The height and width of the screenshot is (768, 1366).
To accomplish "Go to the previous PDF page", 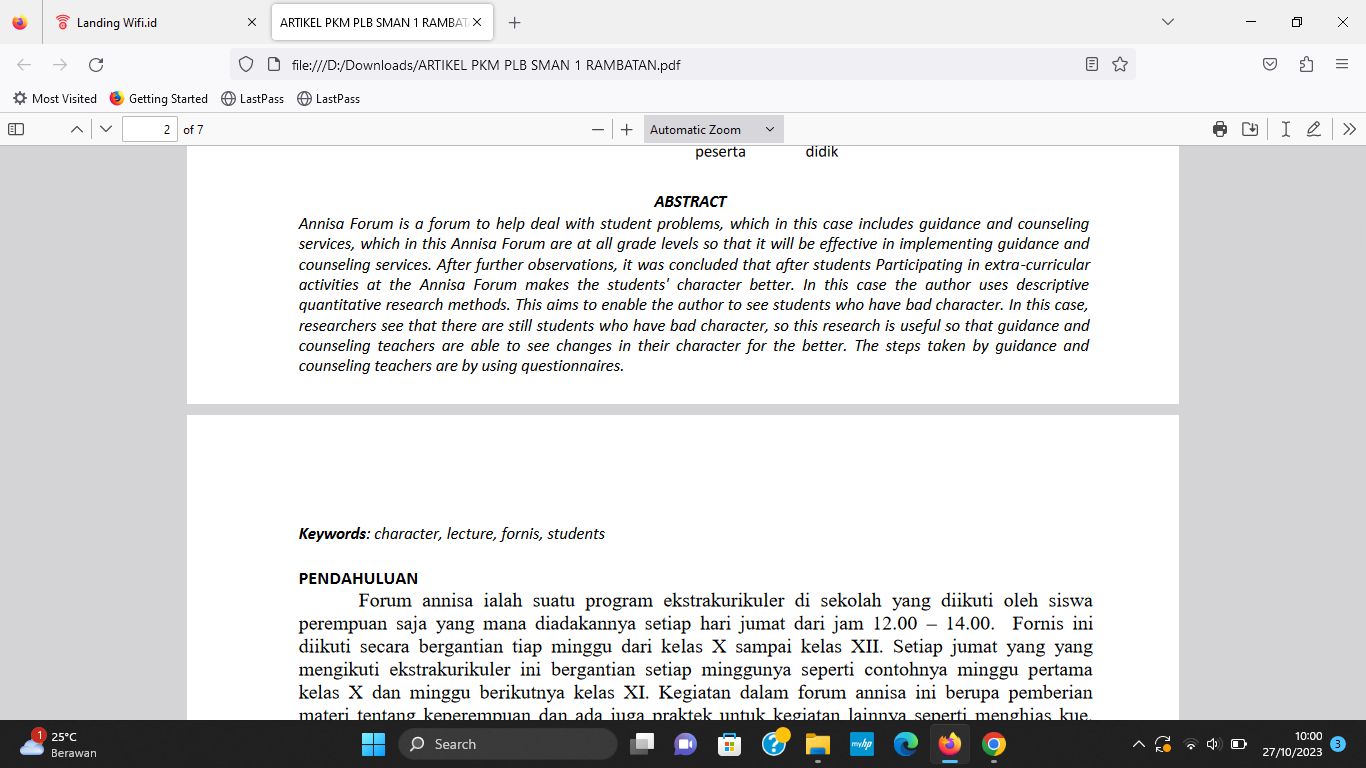I will click(76, 129).
